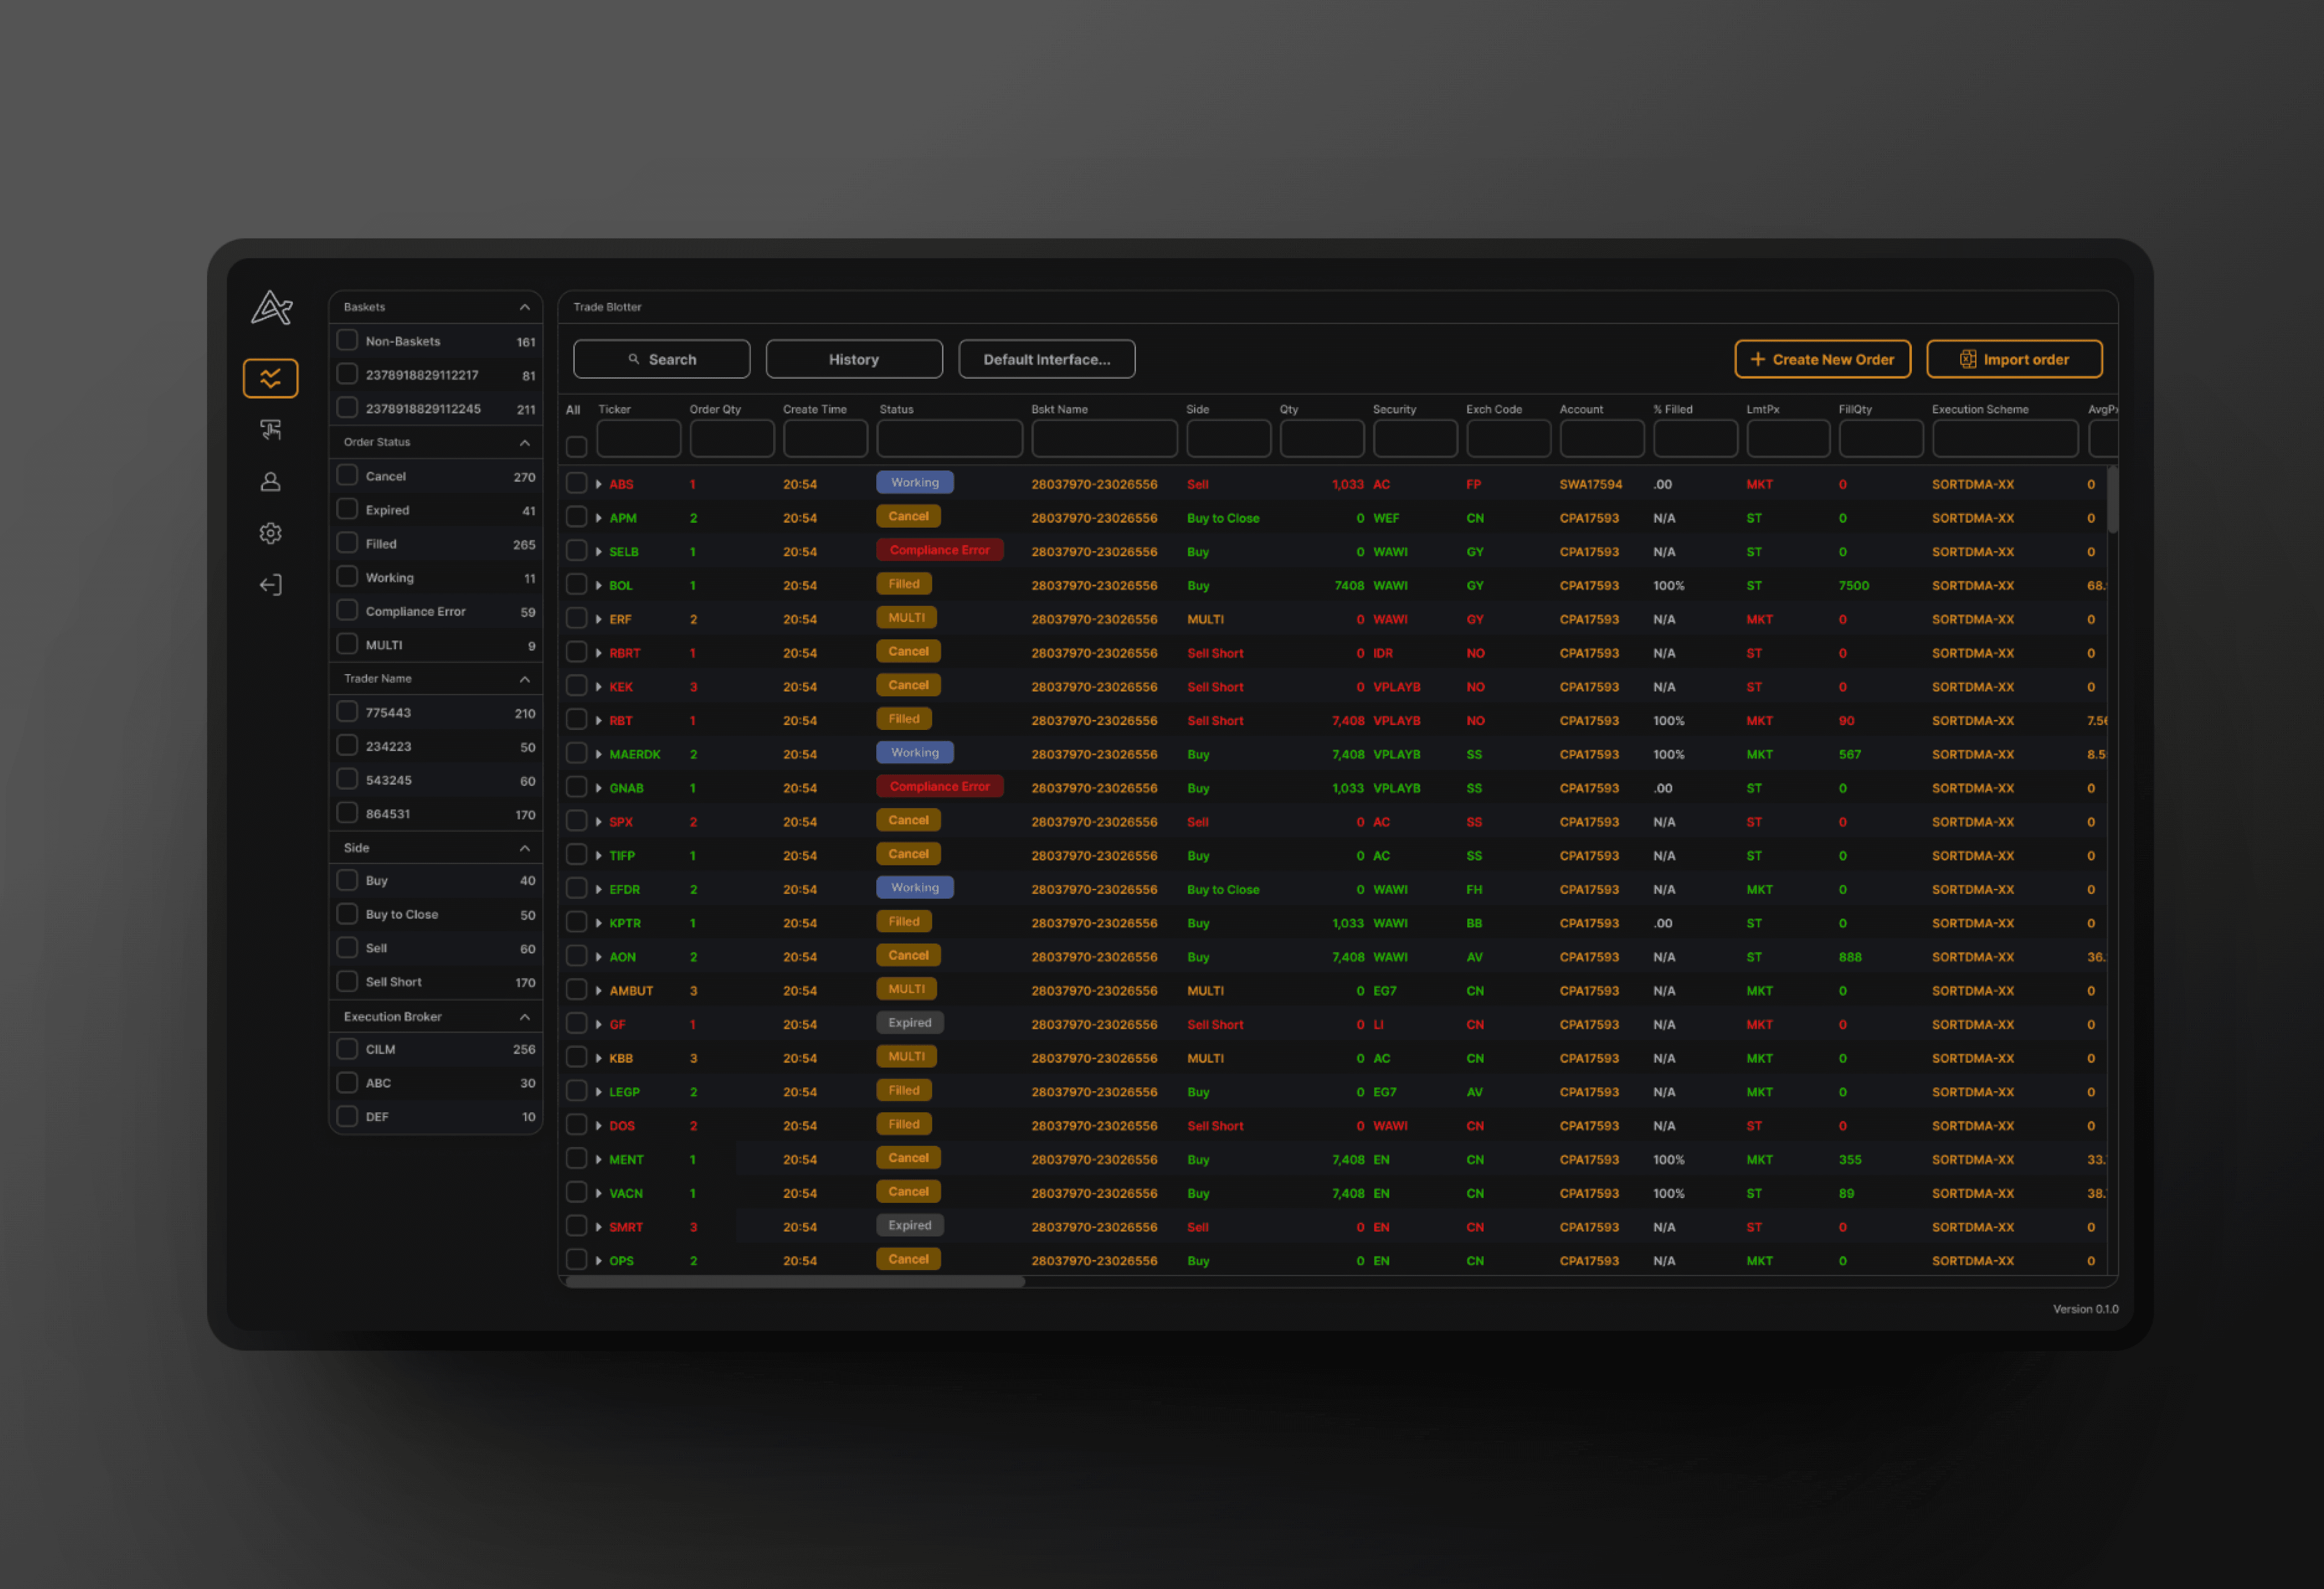
Task: Check the trader 864531 filter
Action: coord(347,812)
